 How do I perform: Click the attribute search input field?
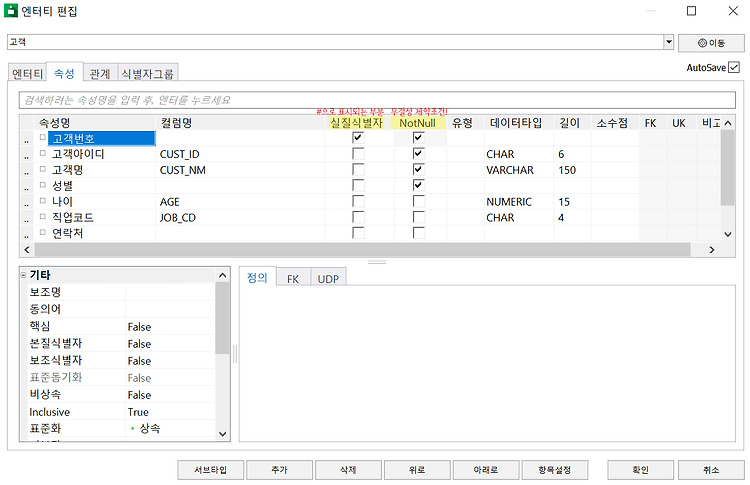377,100
